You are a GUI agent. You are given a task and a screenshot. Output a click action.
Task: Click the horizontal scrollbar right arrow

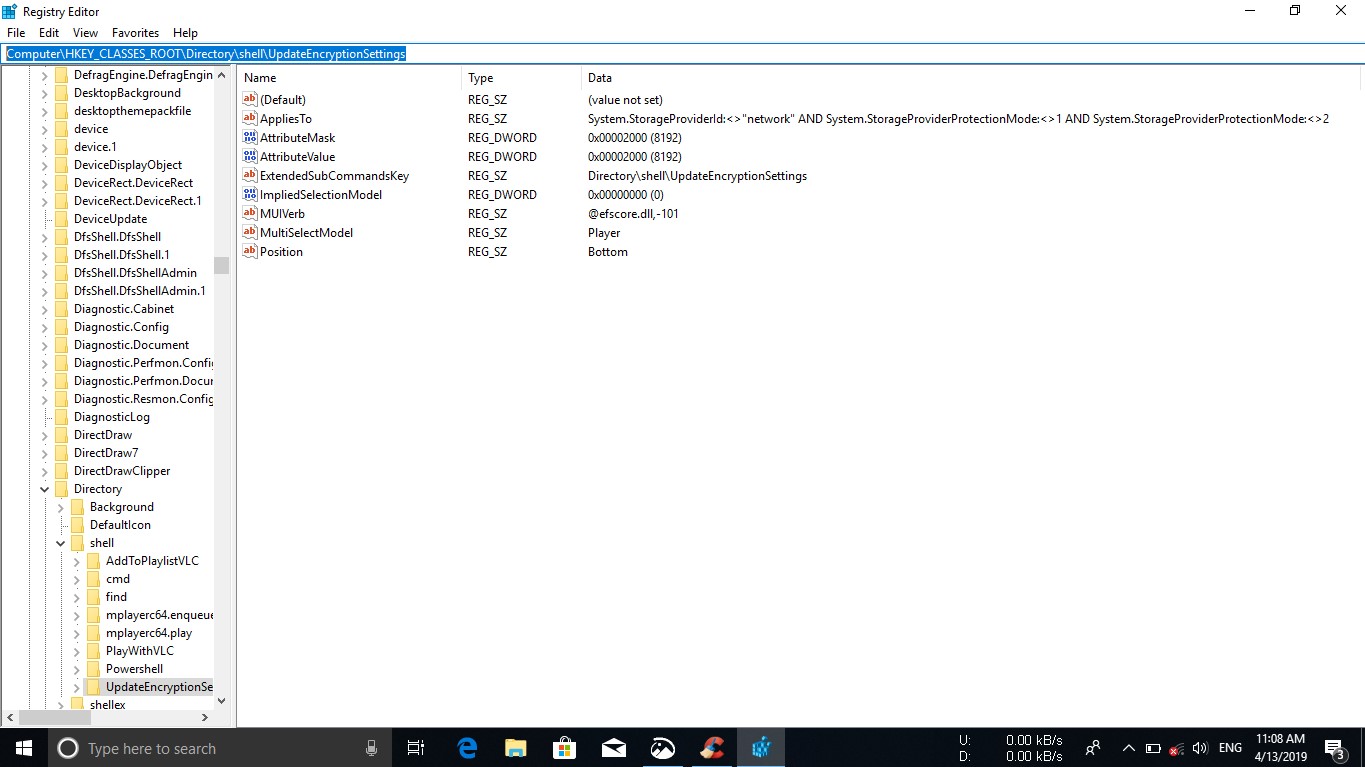(x=204, y=717)
